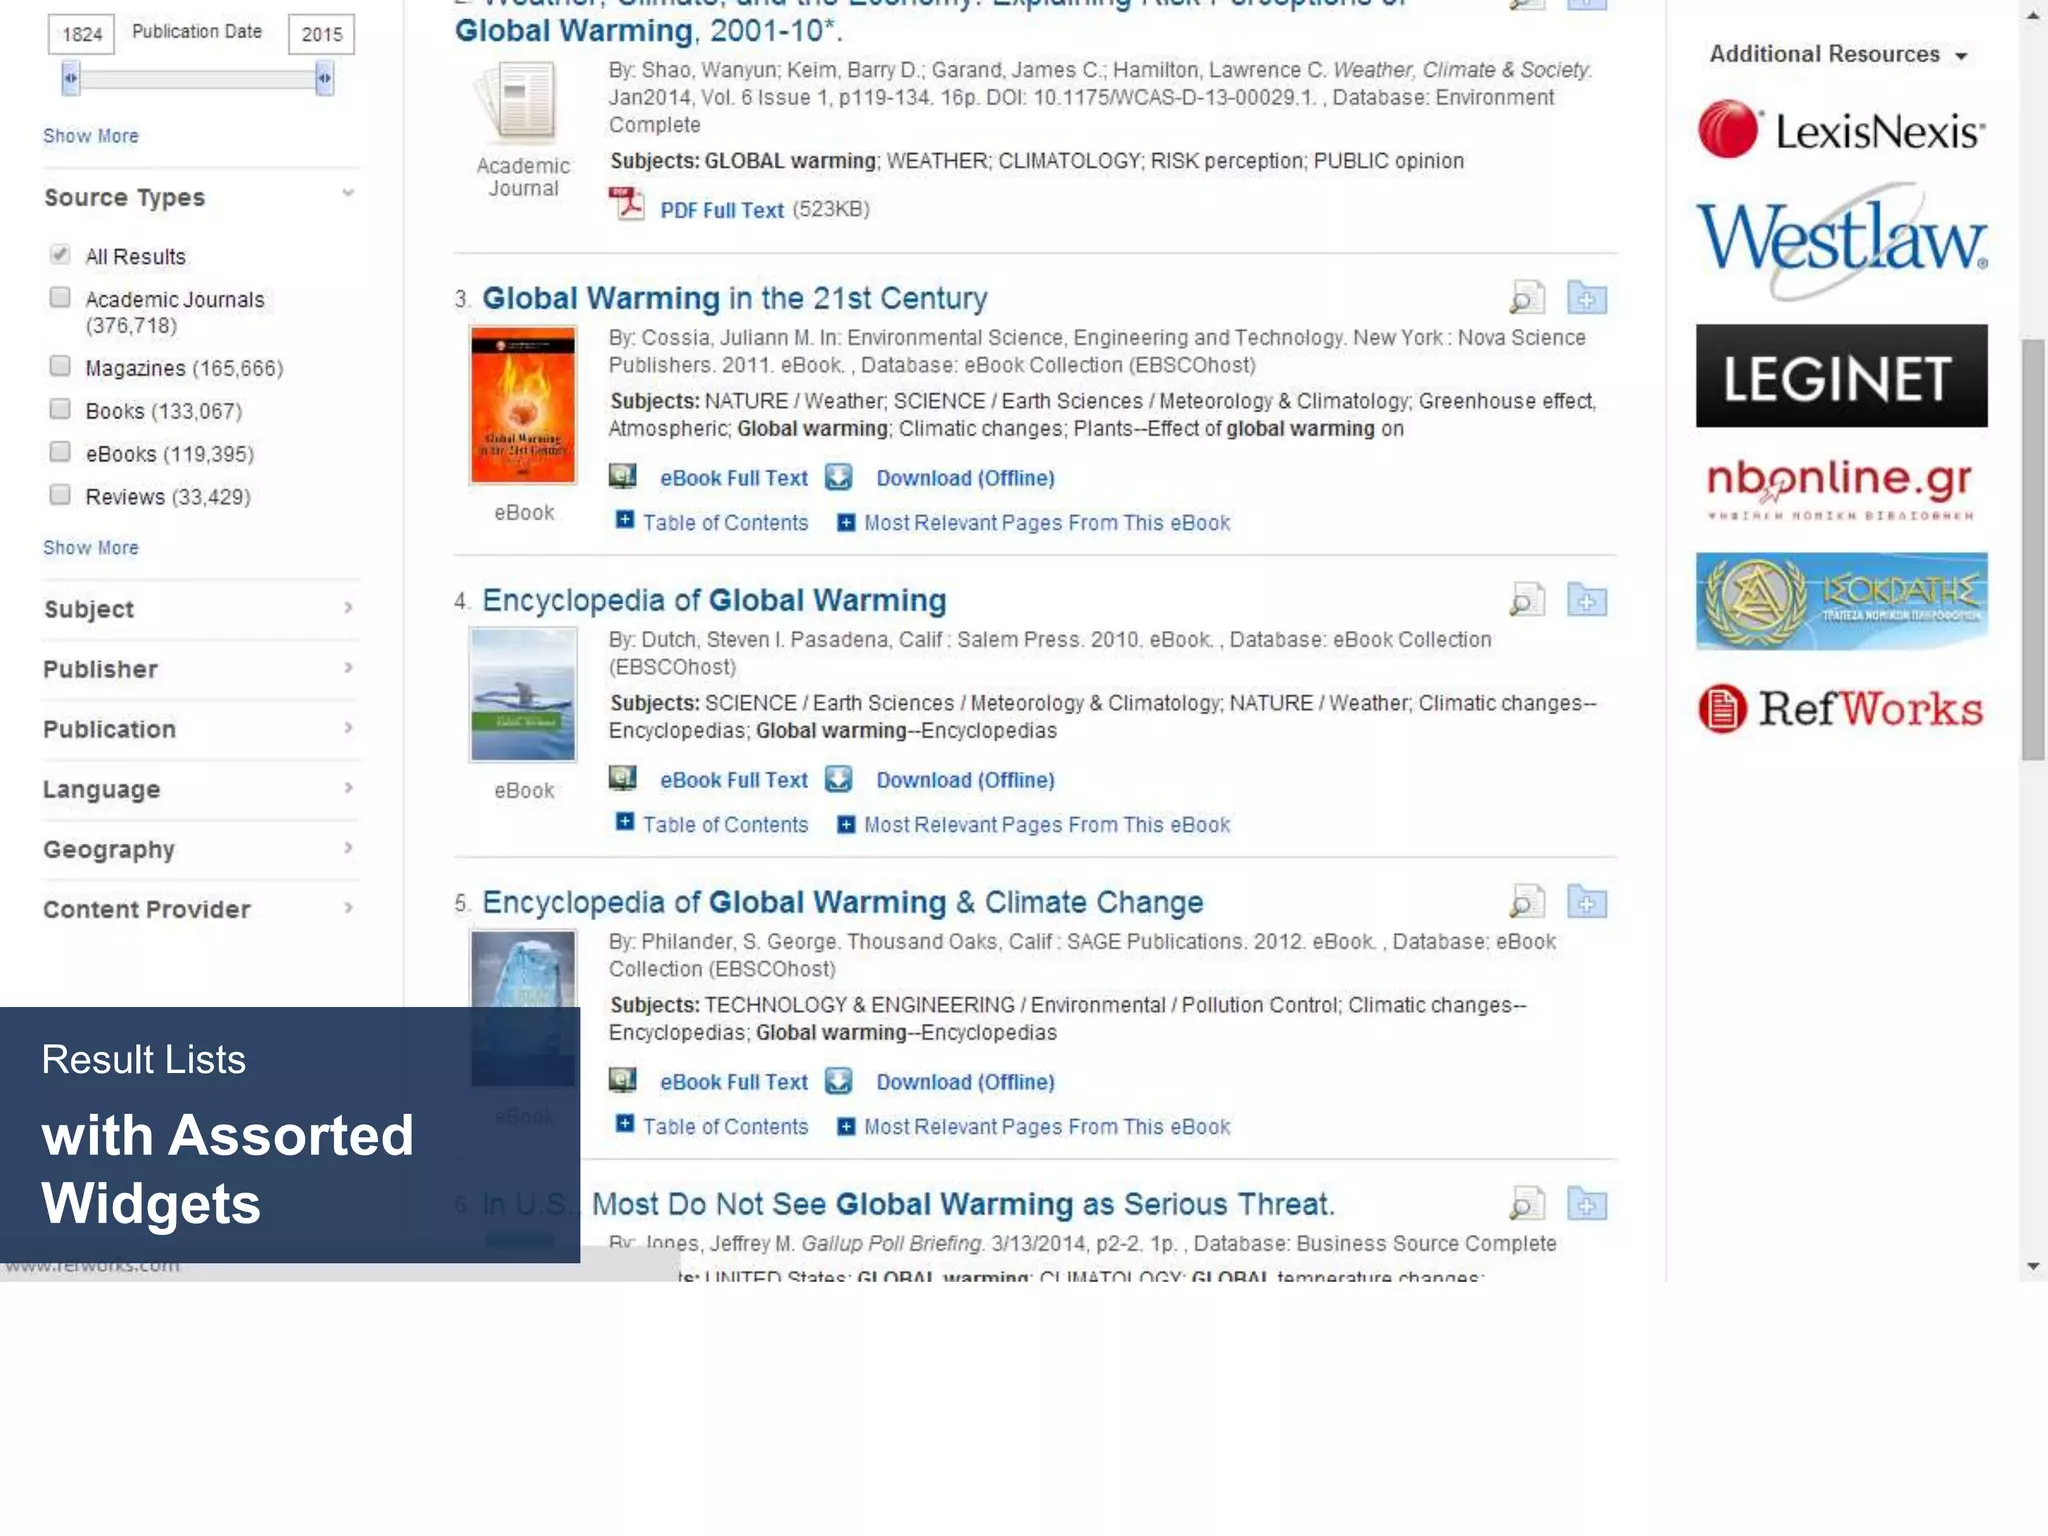Check the eBooks source type

(x=60, y=452)
